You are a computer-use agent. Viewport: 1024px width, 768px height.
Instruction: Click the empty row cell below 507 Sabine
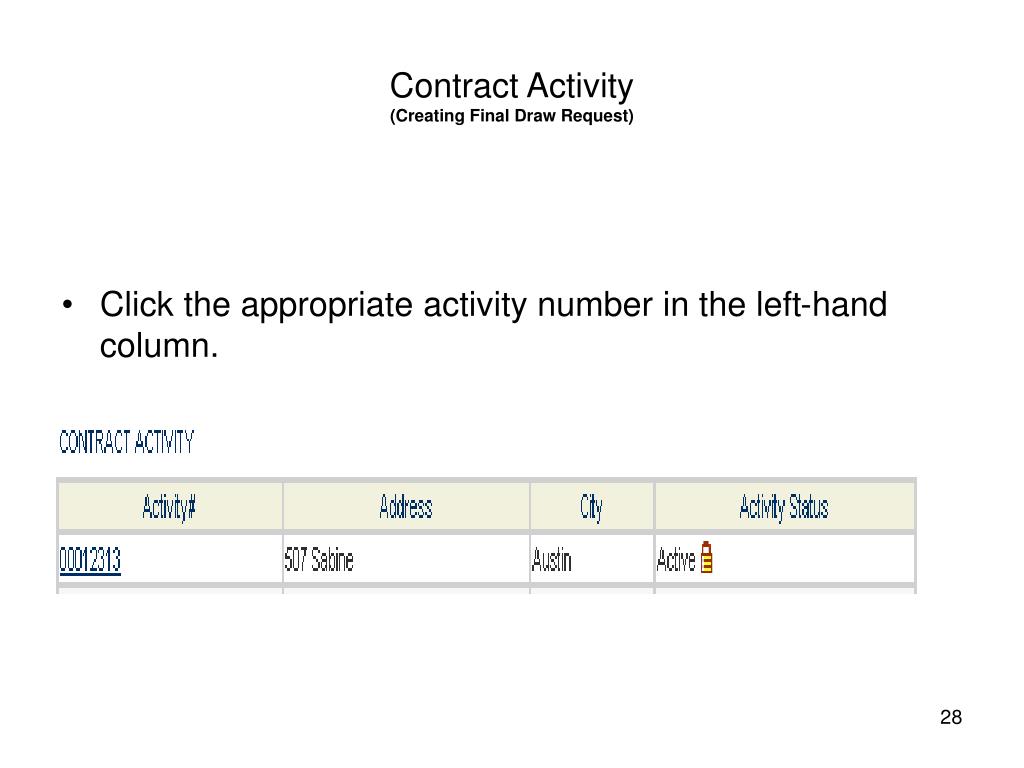pos(406,590)
